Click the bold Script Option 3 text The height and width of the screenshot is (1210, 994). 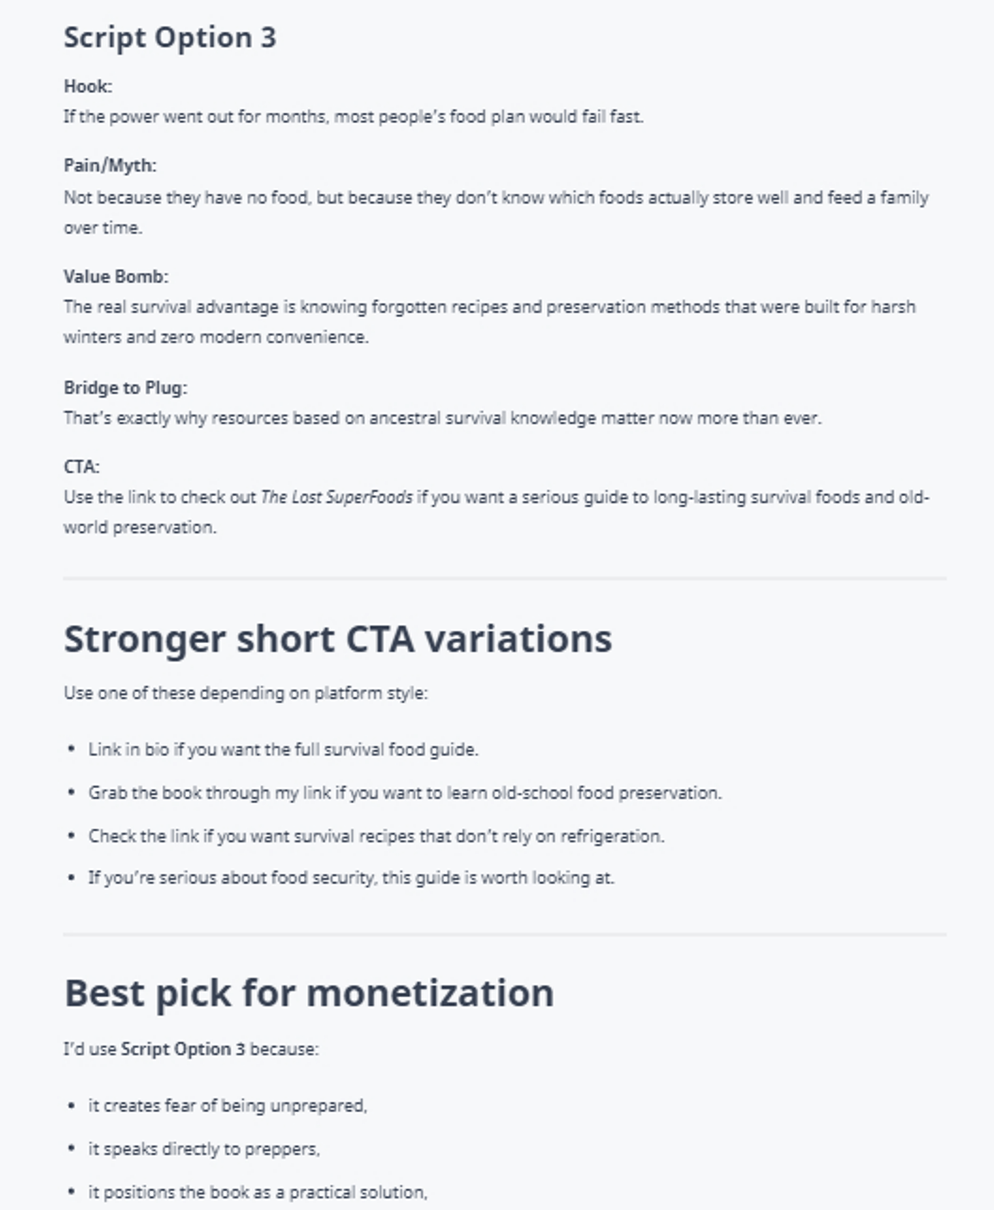[183, 1049]
